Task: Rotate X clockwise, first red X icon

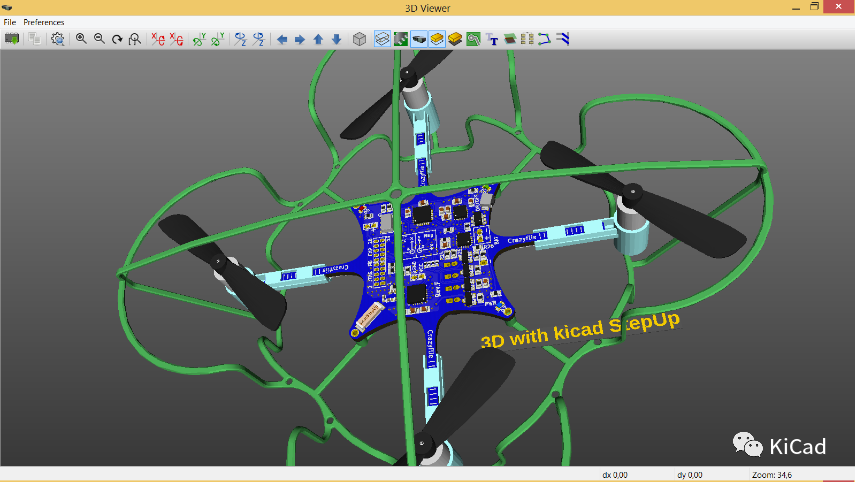Action: coord(158,39)
